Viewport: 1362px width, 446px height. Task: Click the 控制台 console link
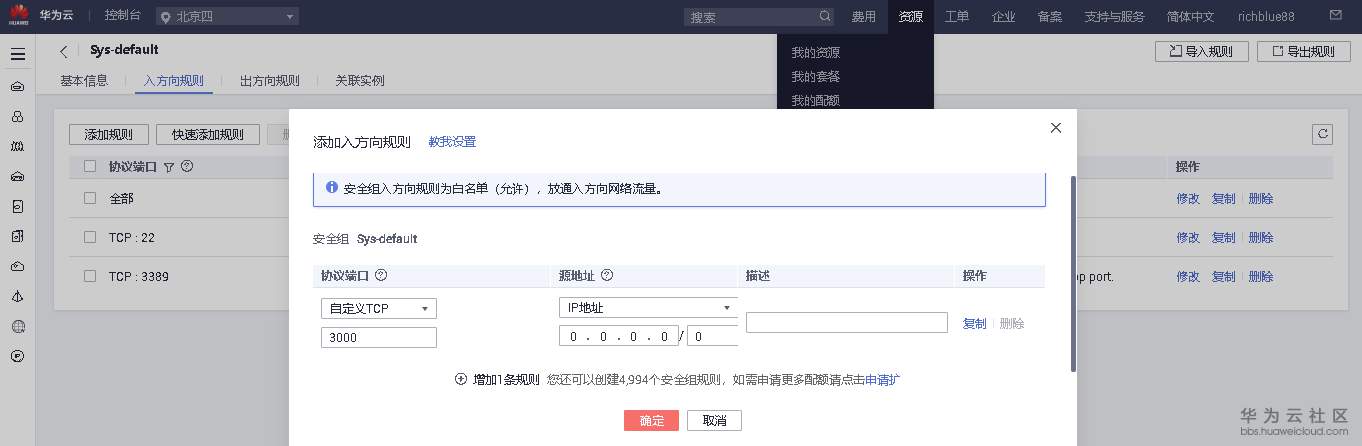tap(121, 16)
